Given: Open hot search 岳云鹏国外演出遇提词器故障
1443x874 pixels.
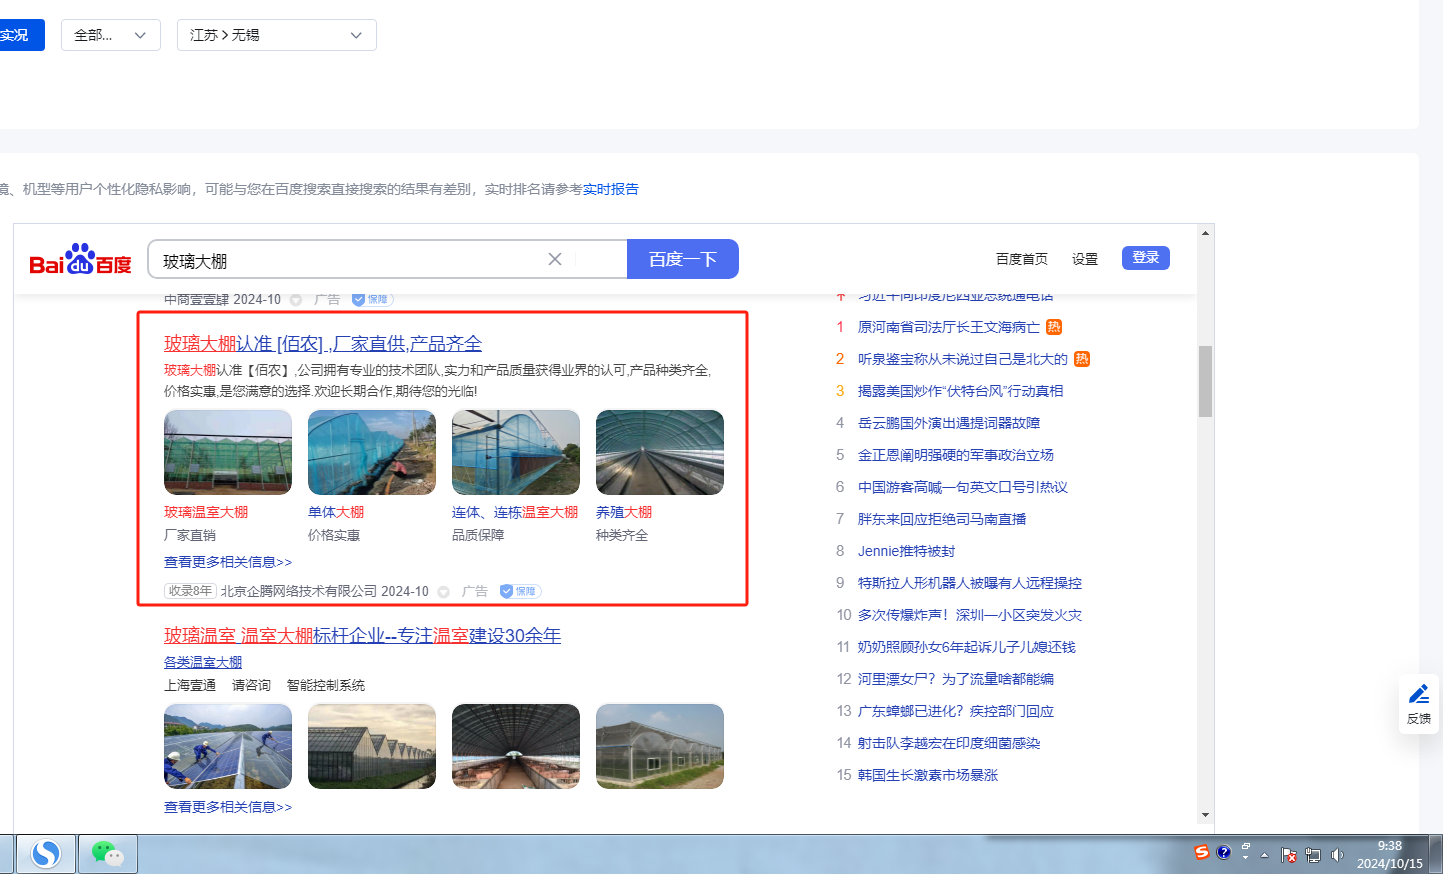Looking at the screenshot, I should tap(949, 423).
